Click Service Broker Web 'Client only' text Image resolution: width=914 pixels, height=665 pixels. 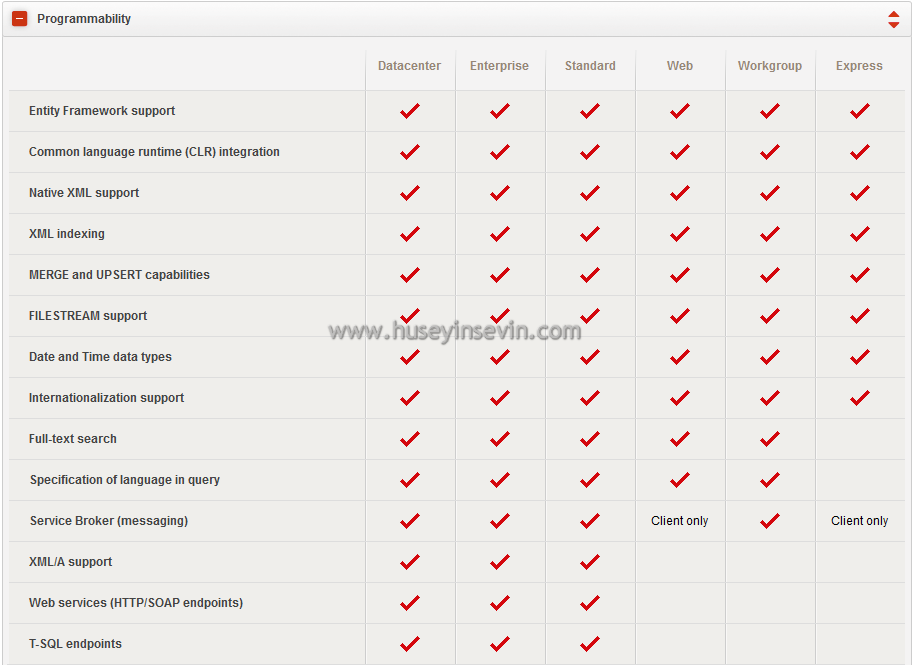click(x=680, y=521)
